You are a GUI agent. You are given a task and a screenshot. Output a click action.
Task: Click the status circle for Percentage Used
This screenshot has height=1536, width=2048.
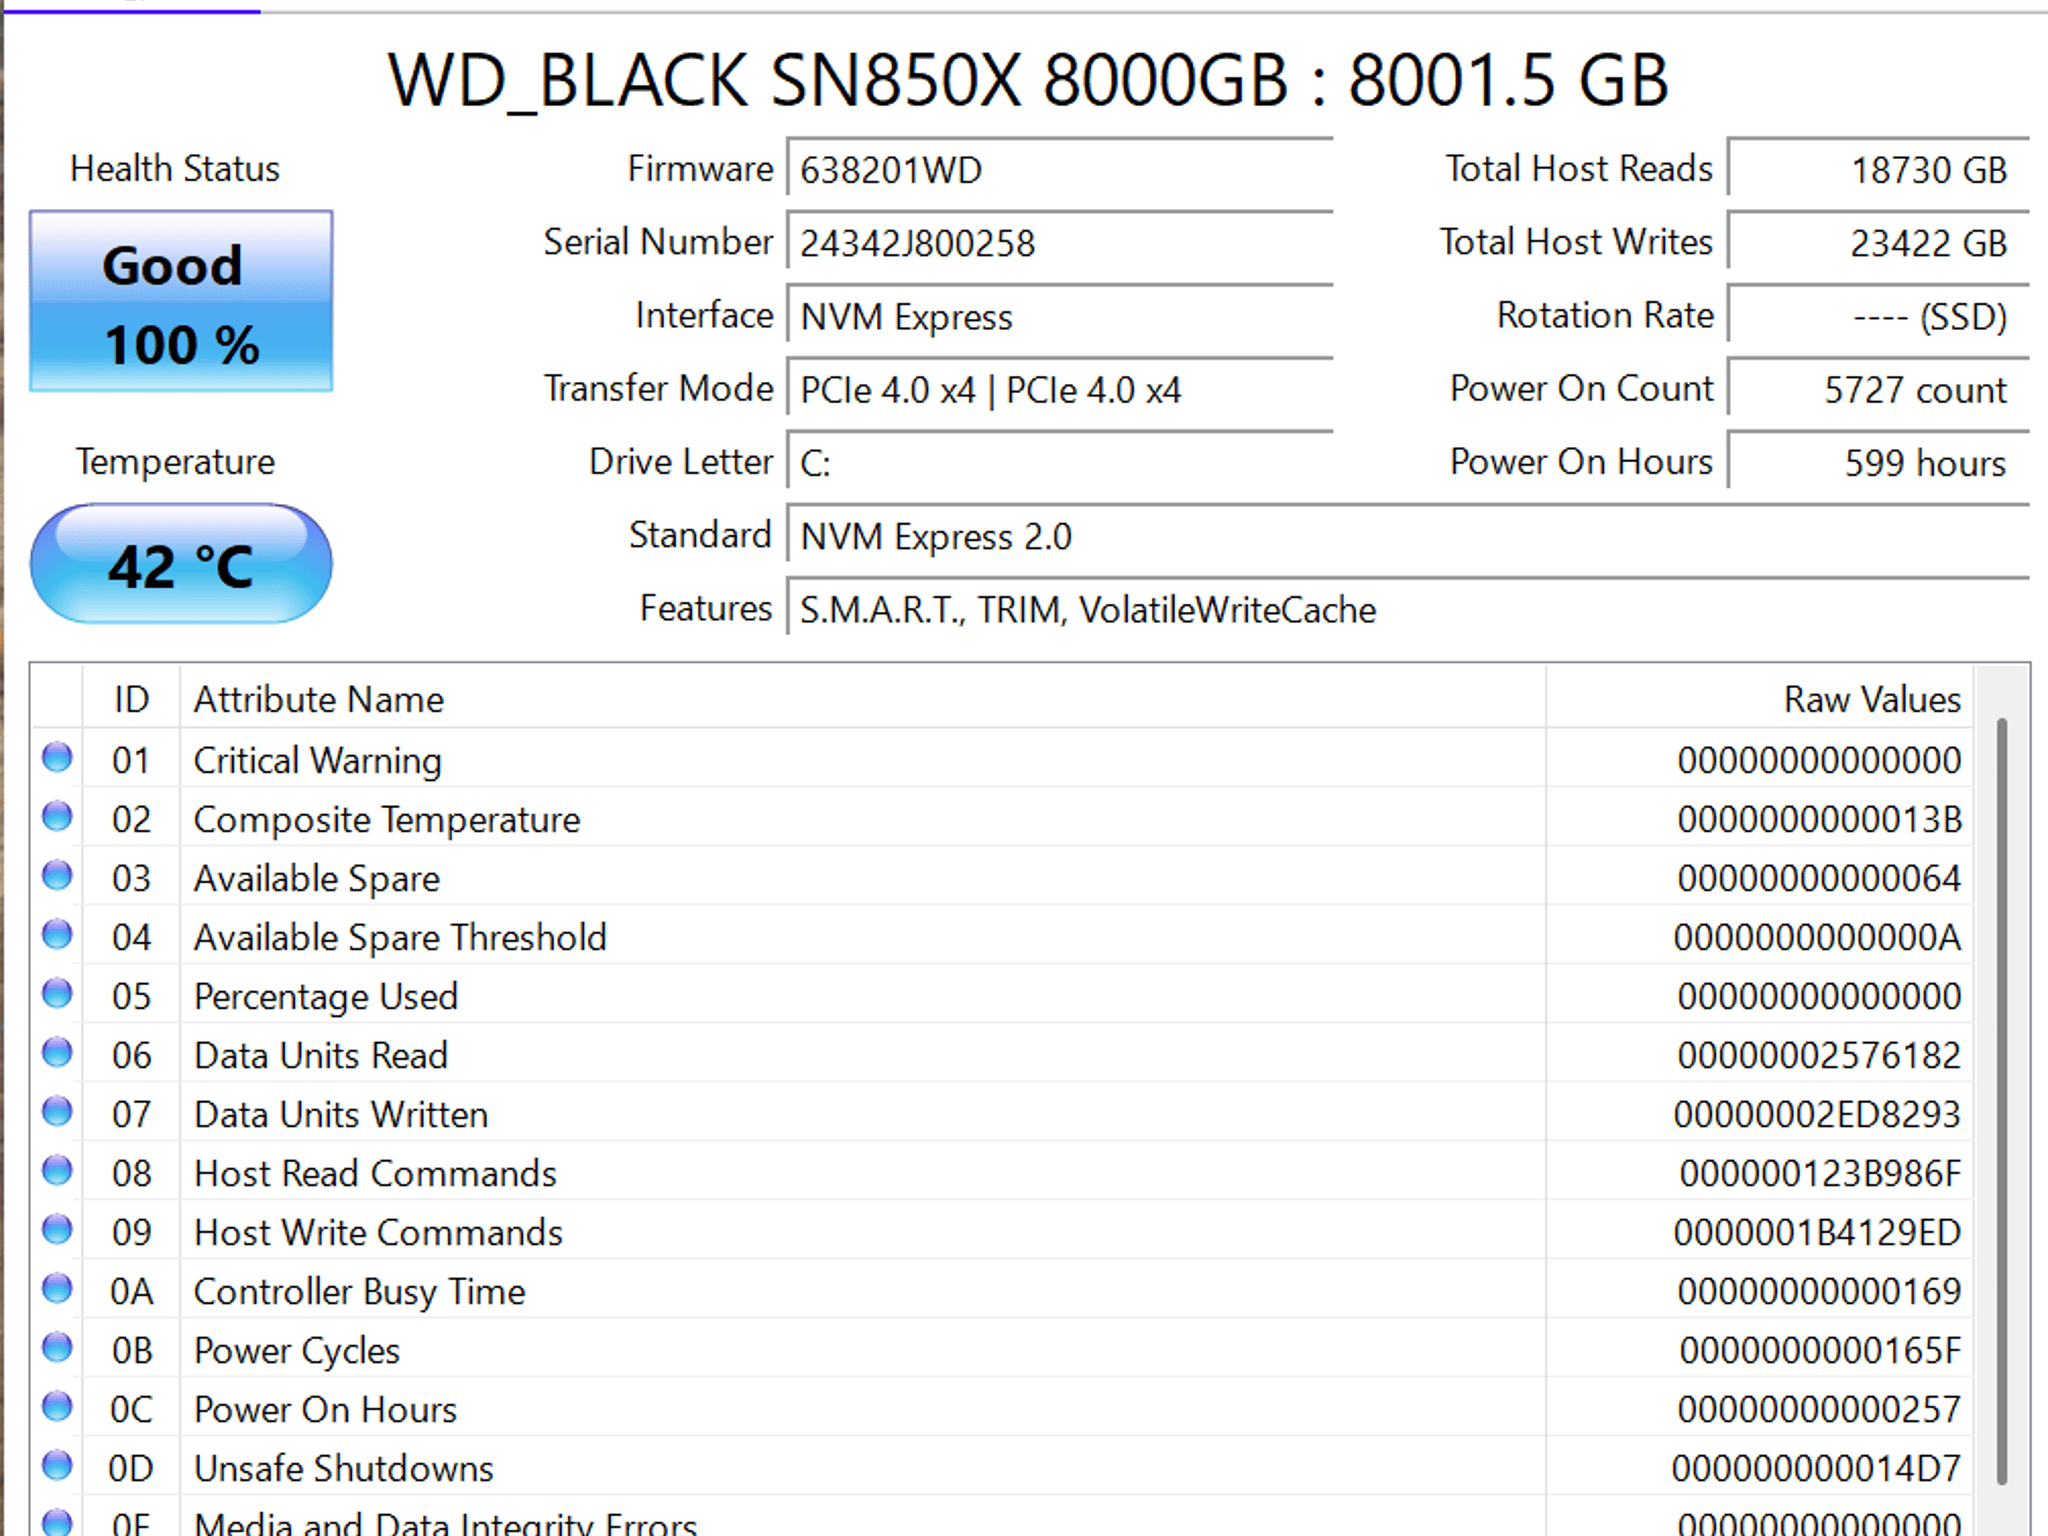click(57, 994)
